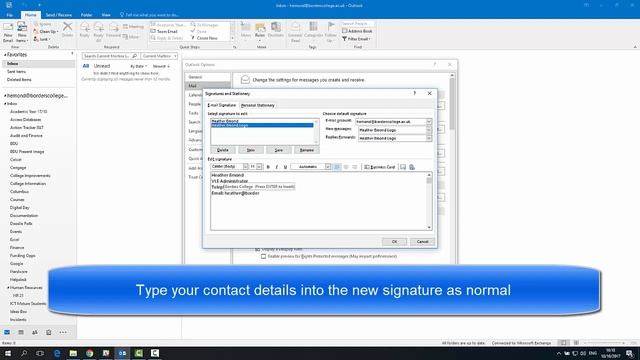Click the Rename signature button
Screen dimensions: 640x360
coord(307,150)
